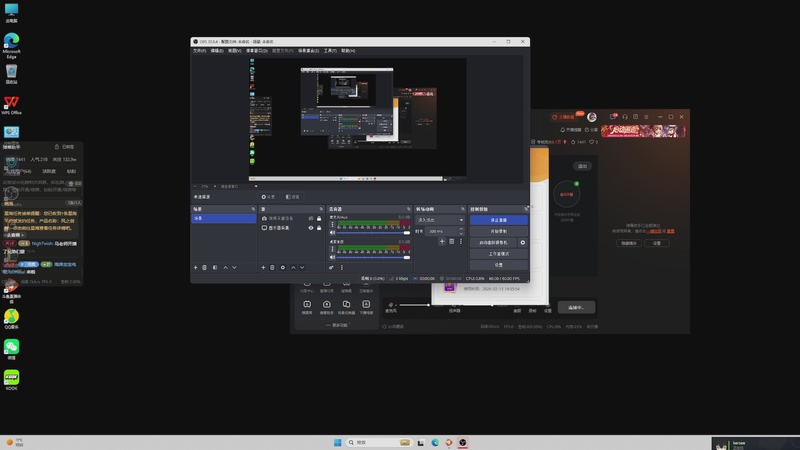Open source properties gear icon

[282, 267]
